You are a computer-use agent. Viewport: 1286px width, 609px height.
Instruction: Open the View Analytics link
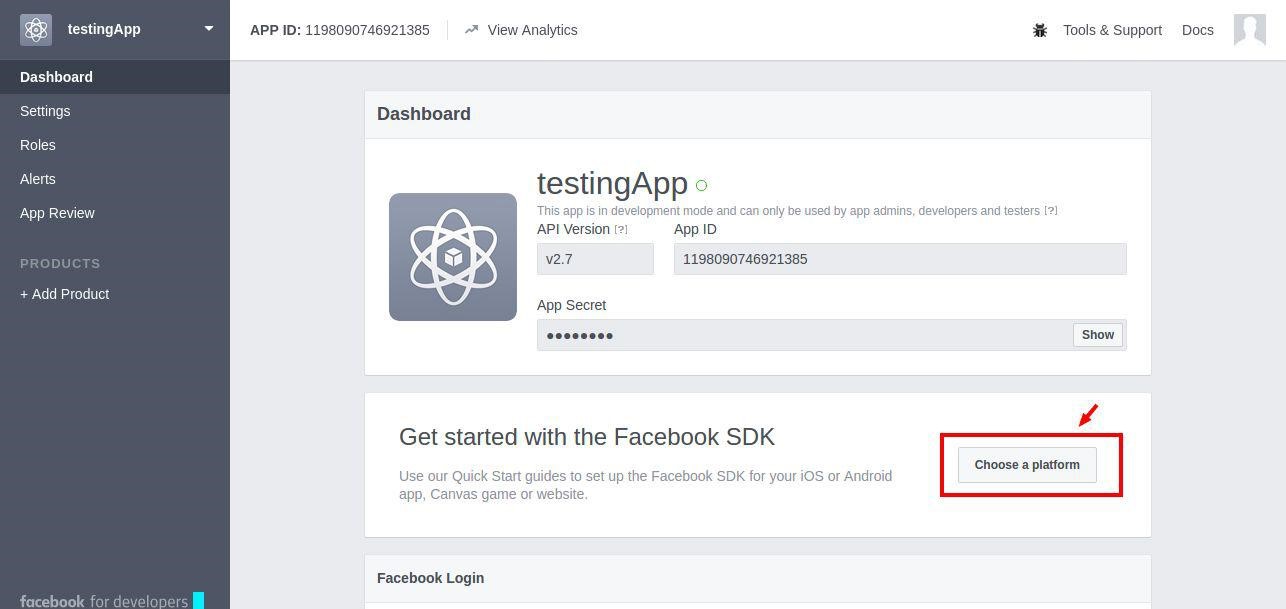[532, 30]
